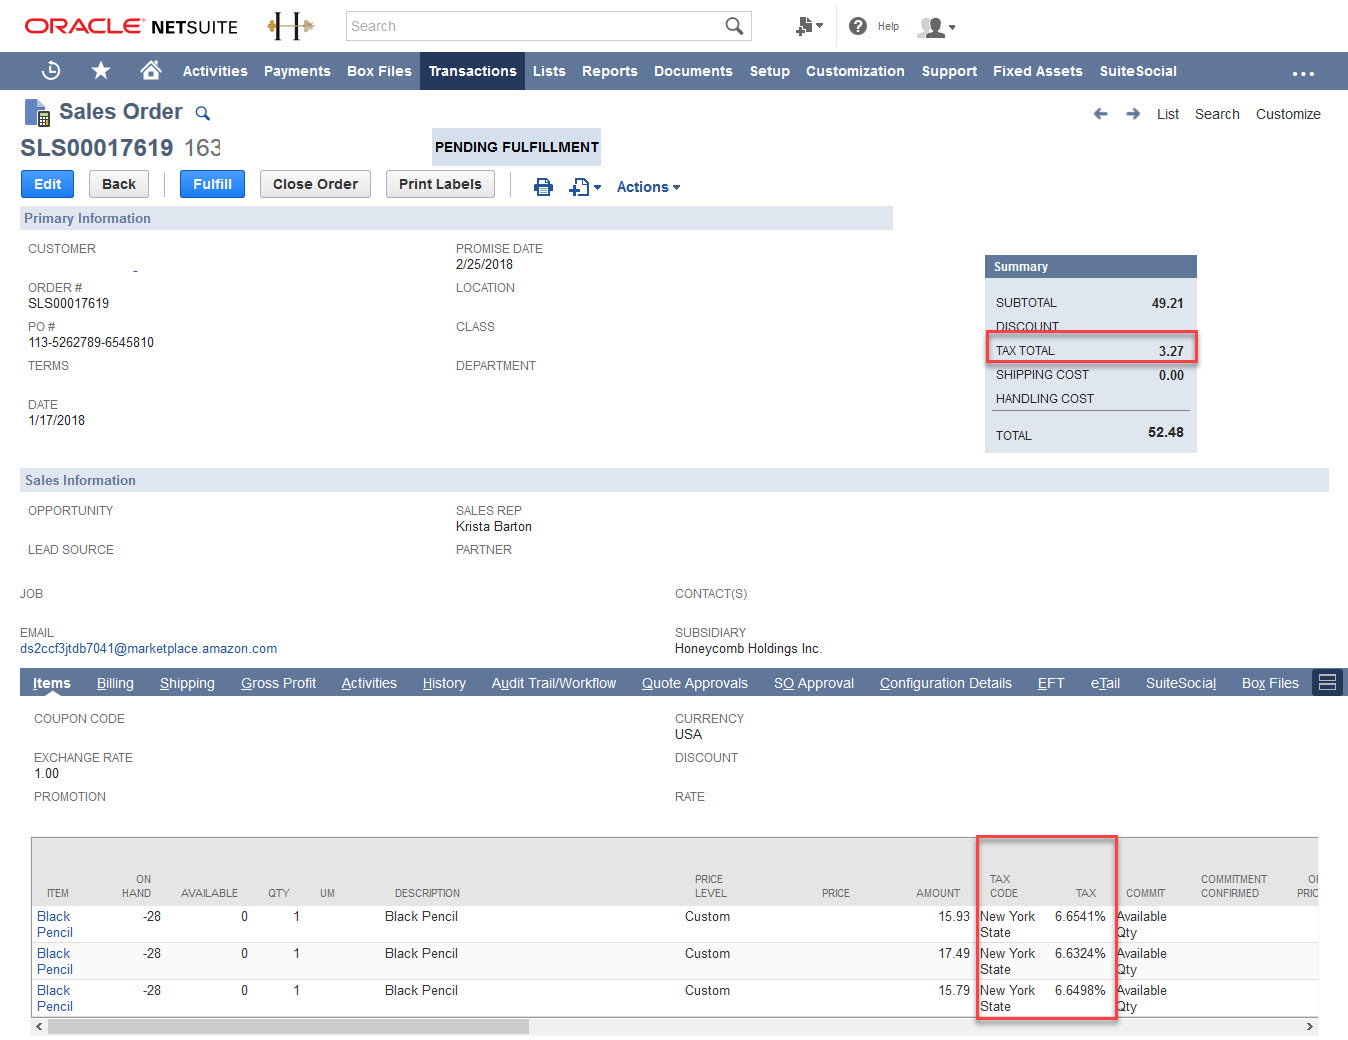
Task: Open the Transactions menu
Action: point(472,71)
